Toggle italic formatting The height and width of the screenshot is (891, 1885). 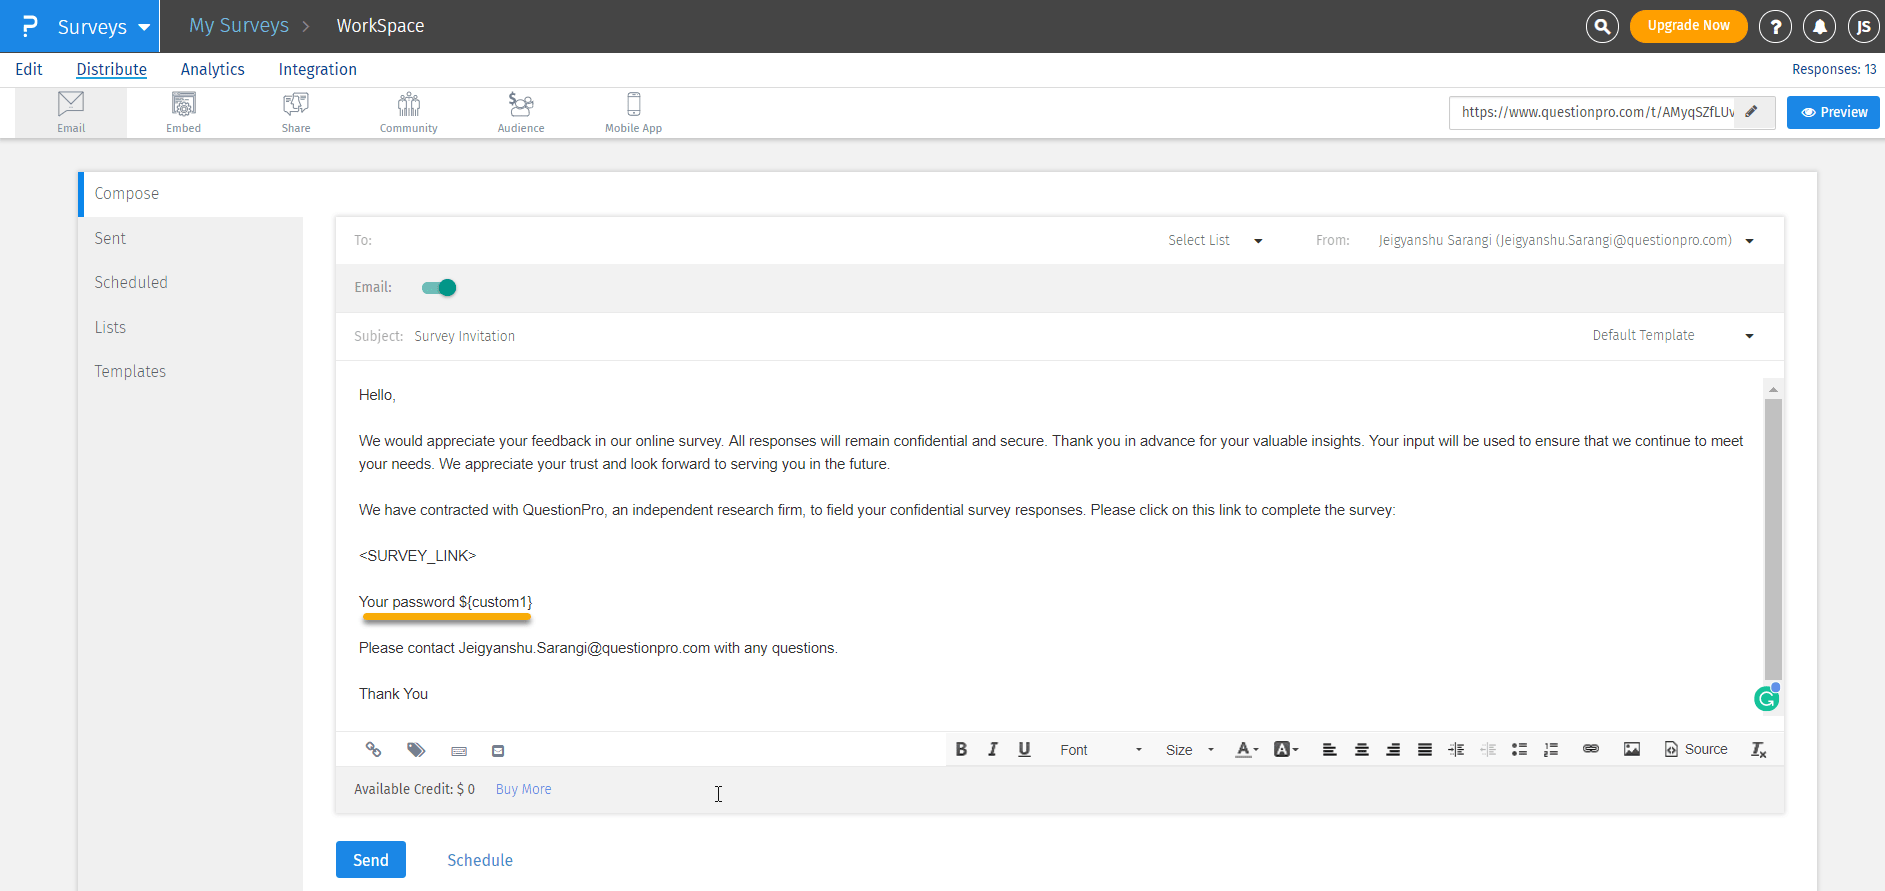(x=993, y=749)
